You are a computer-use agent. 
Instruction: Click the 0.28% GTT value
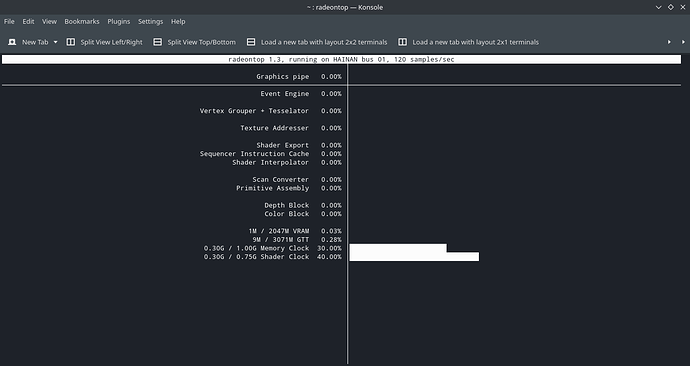click(x=331, y=240)
